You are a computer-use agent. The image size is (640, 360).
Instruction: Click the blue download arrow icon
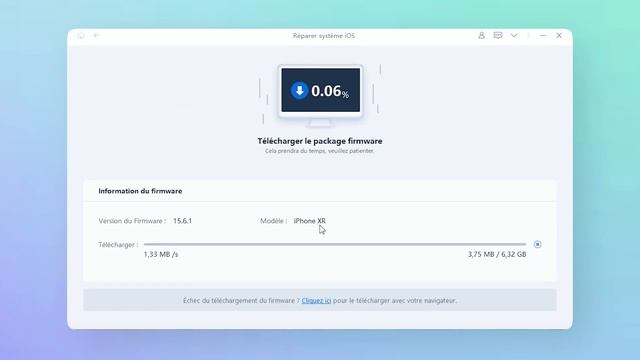299,90
